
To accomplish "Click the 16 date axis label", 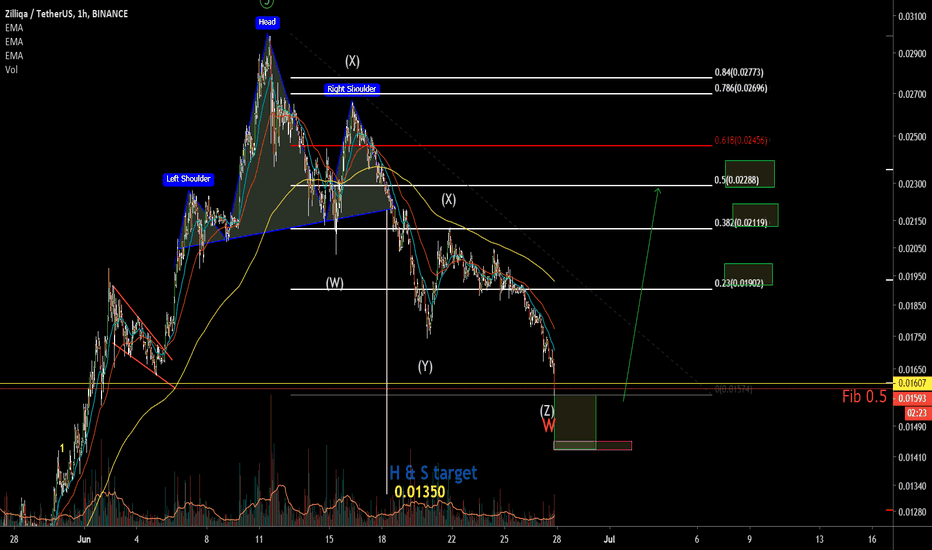I will click(872, 539).
